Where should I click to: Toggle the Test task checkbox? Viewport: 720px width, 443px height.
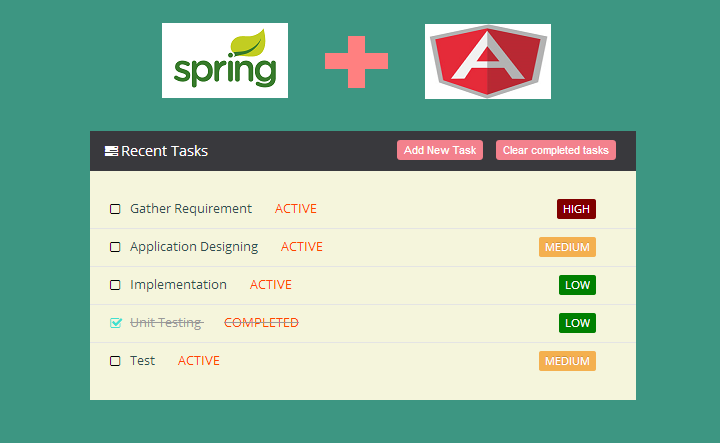(115, 361)
